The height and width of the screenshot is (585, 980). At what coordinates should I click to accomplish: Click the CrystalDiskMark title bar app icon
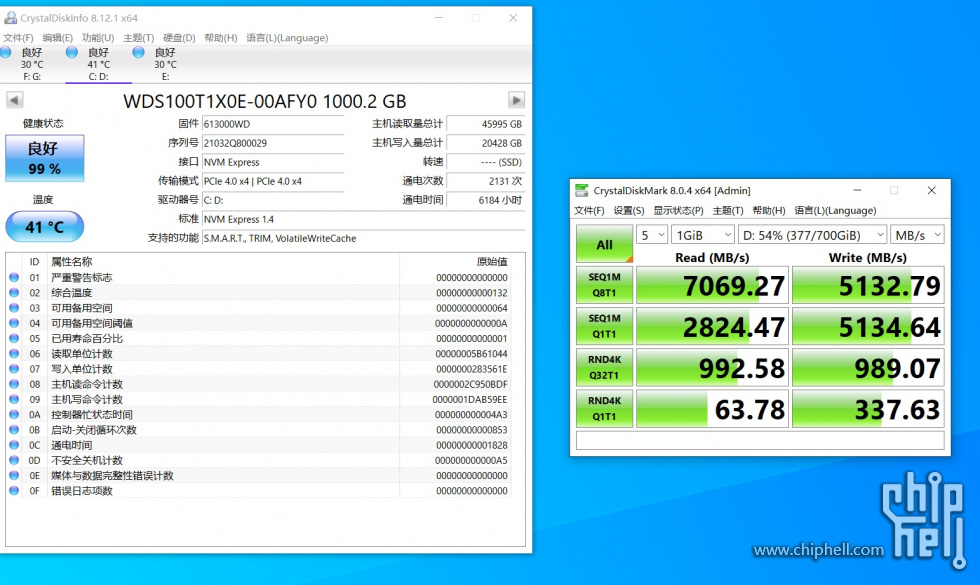(582, 190)
